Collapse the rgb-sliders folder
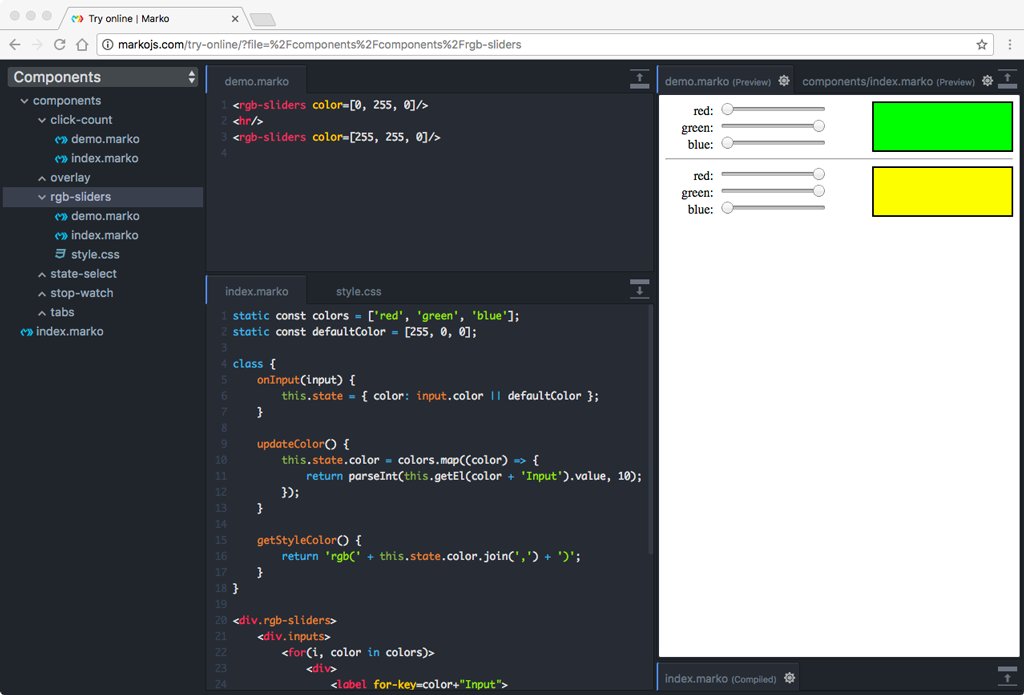 click(42, 197)
